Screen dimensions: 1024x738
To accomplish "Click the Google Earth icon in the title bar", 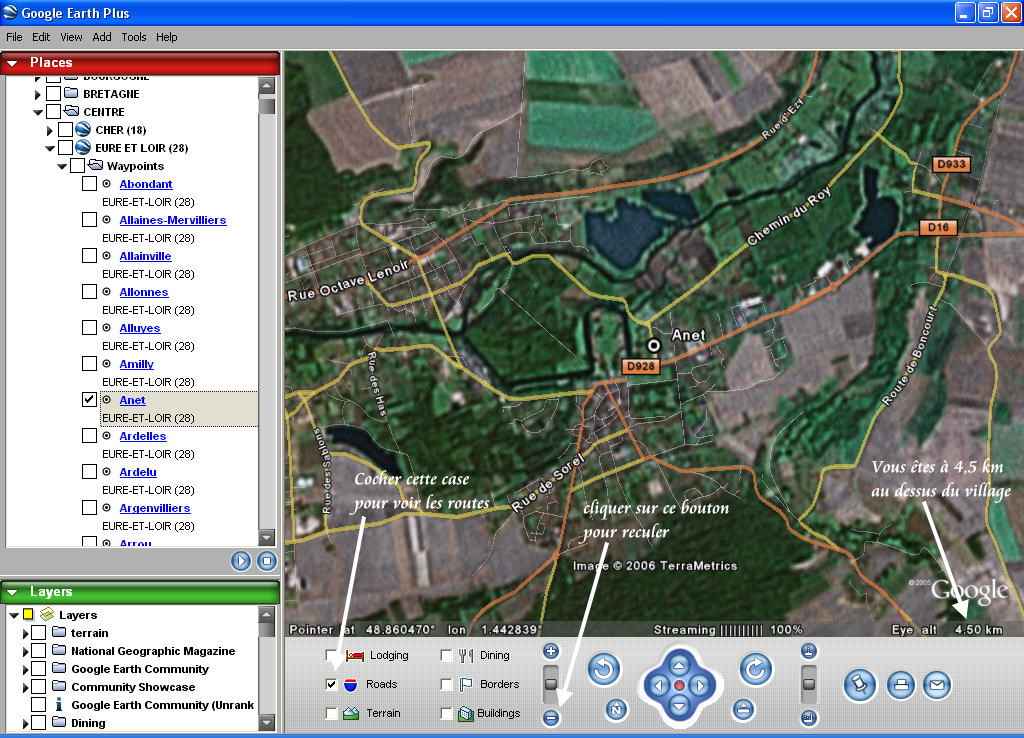I will 10,12.
